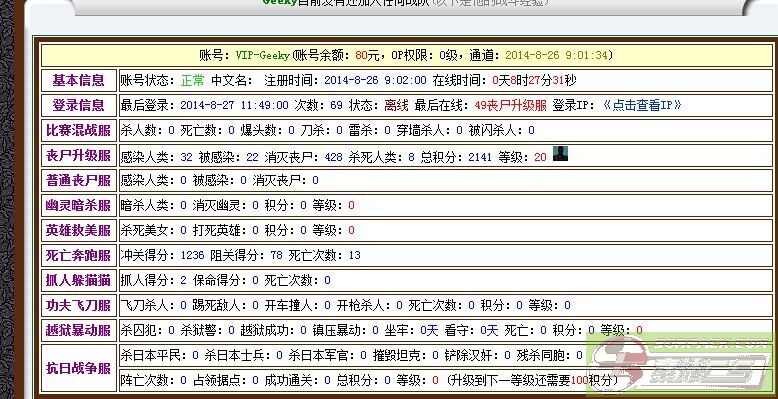The image size is (778, 399).
Task: Select the 登录信息 row header
Action: pos(78,105)
